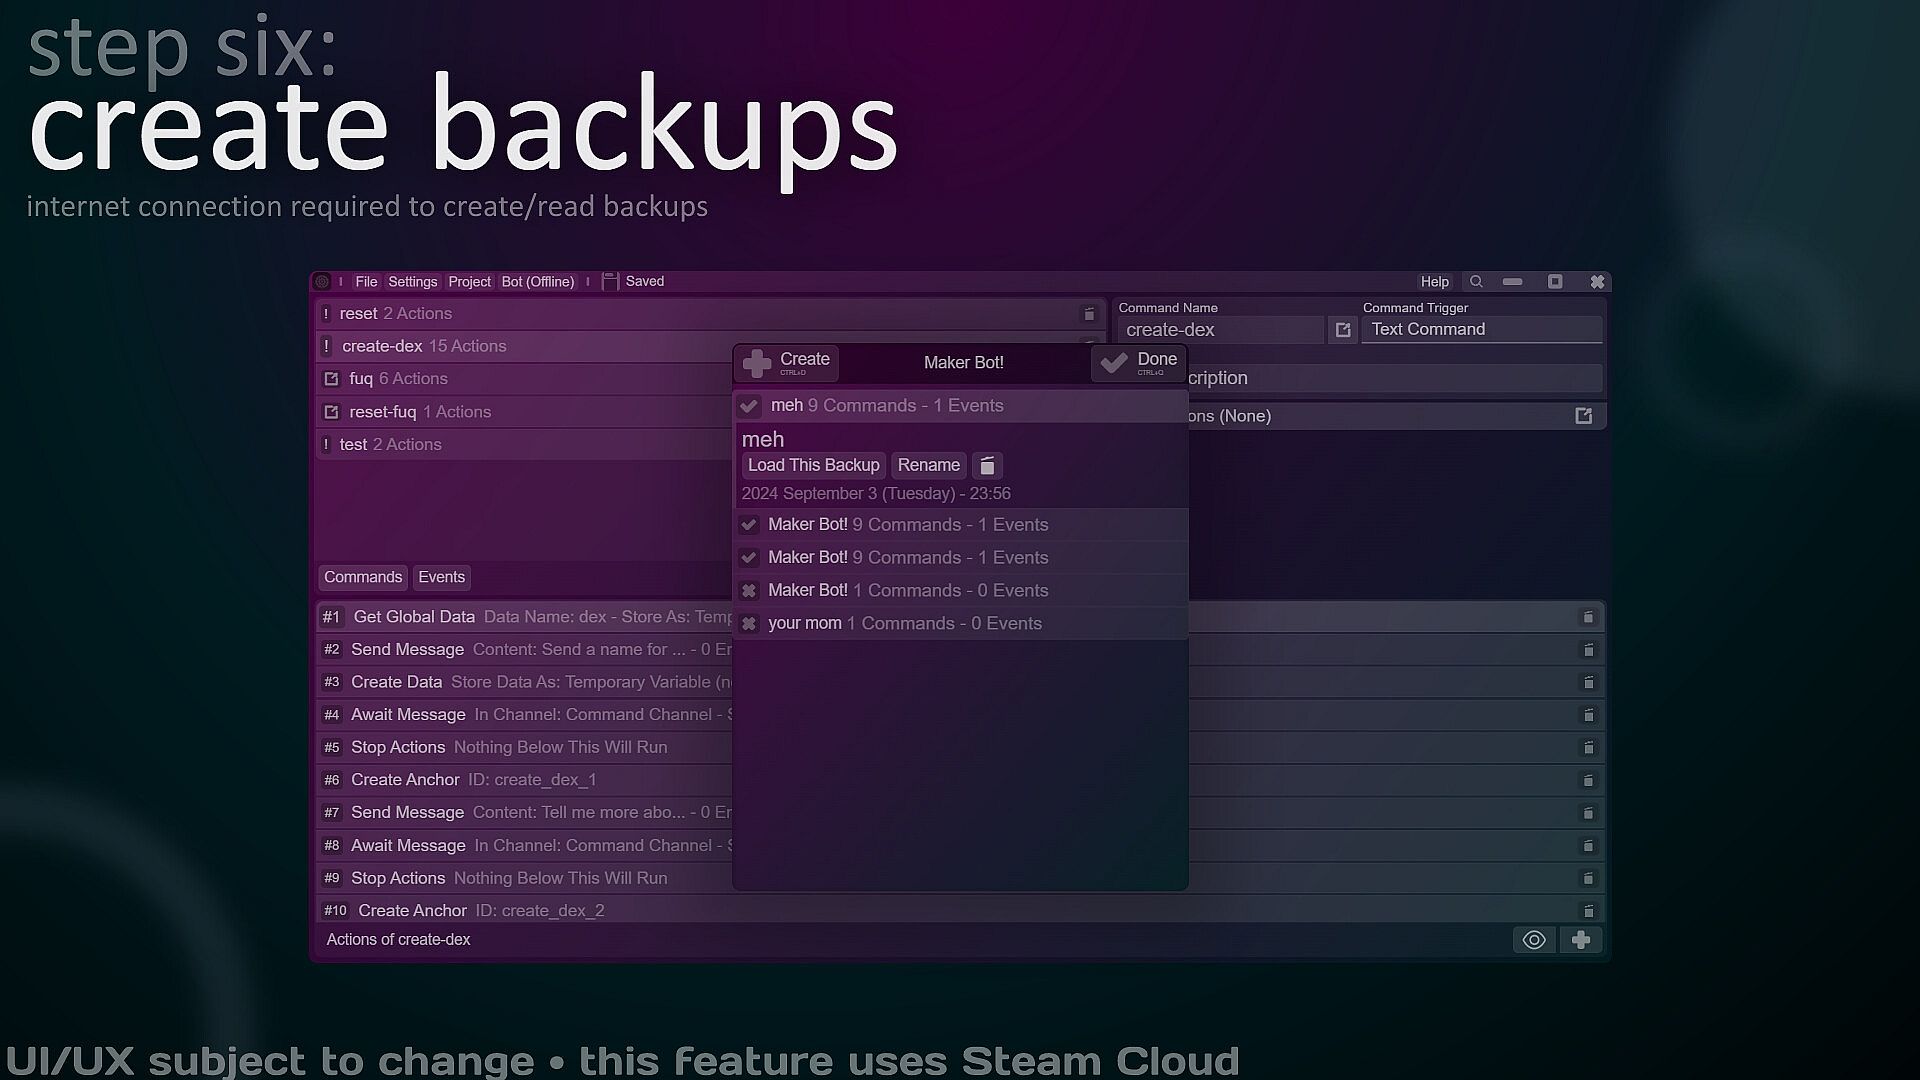The image size is (1920, 1080).
Task: Click Create button in backup dialog
Action: [787, 362]
